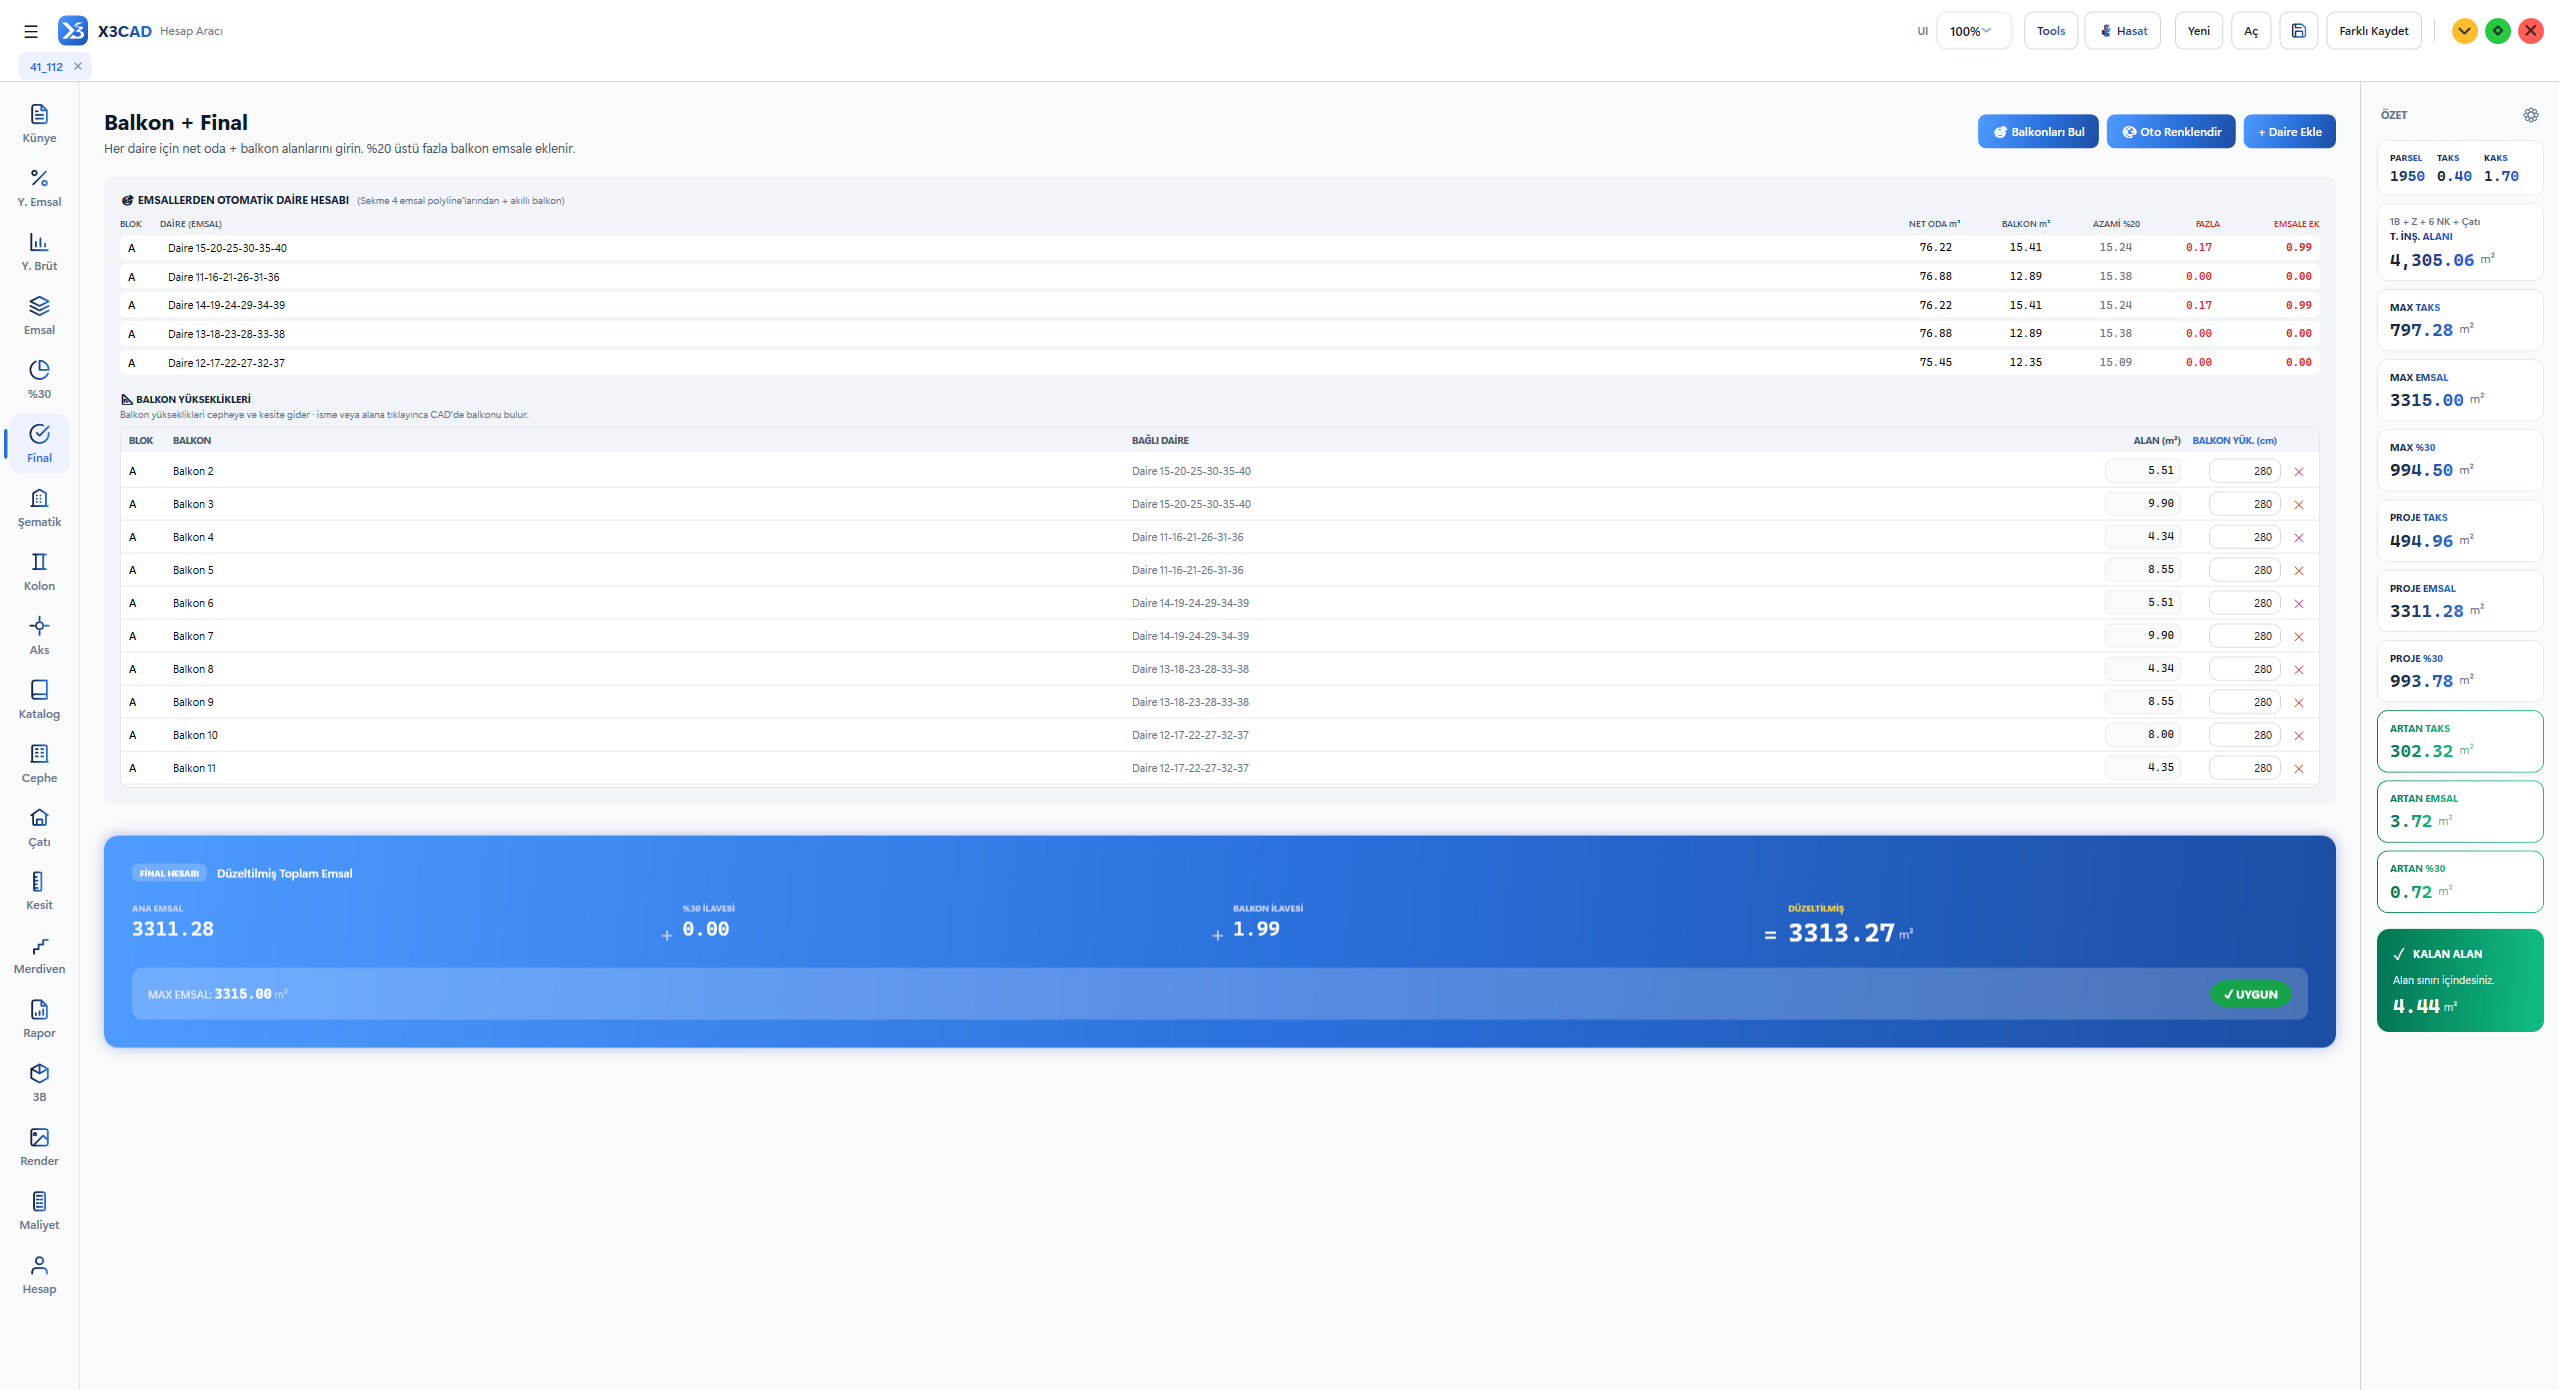Select the 41_112 document tab
This screenshot has width=2560, height=1390.
click(x=46, y=67)
